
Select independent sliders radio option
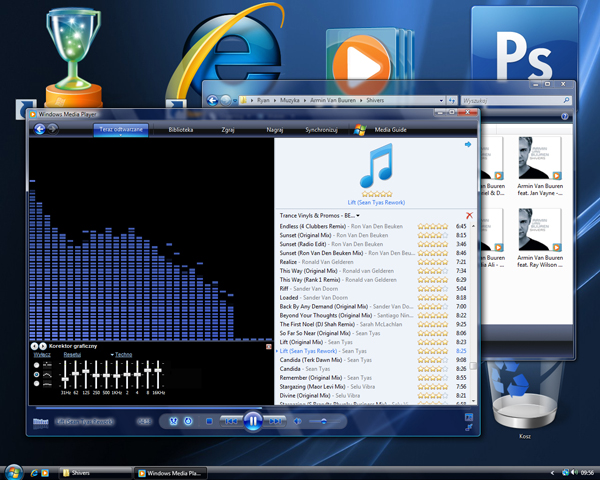(x=37, y=365)
